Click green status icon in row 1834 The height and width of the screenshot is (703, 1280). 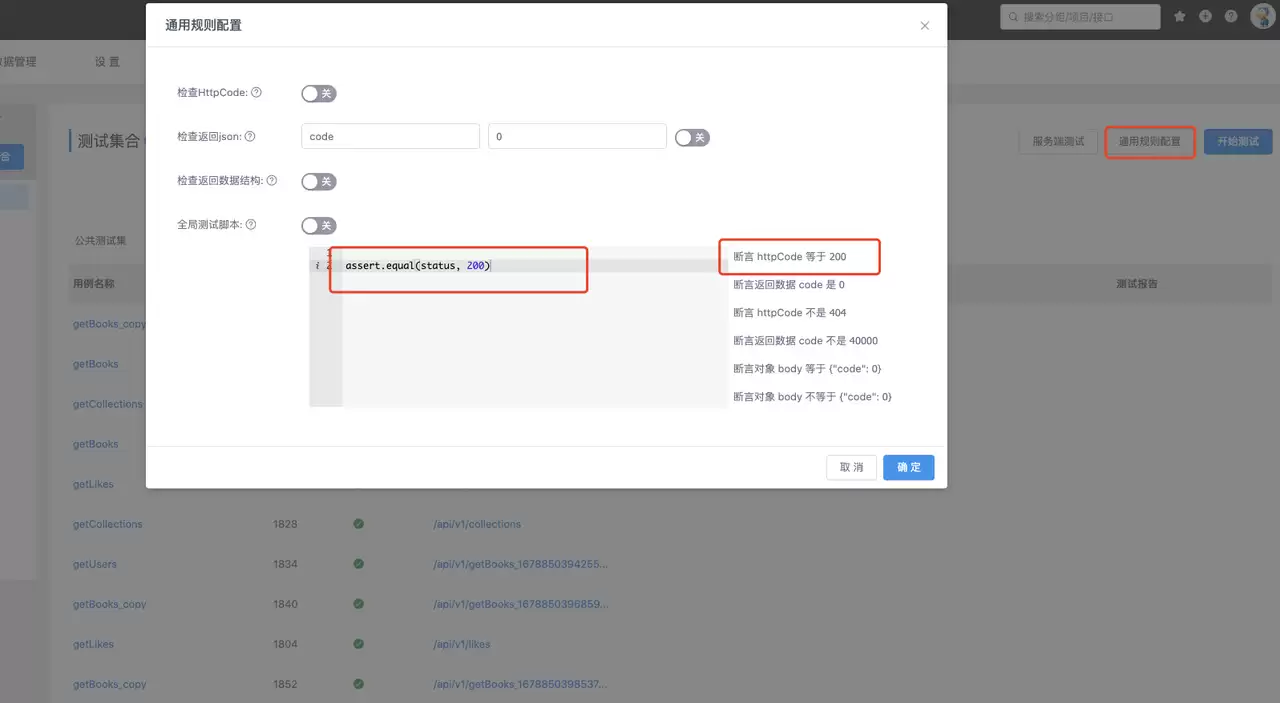click(358, 564)
